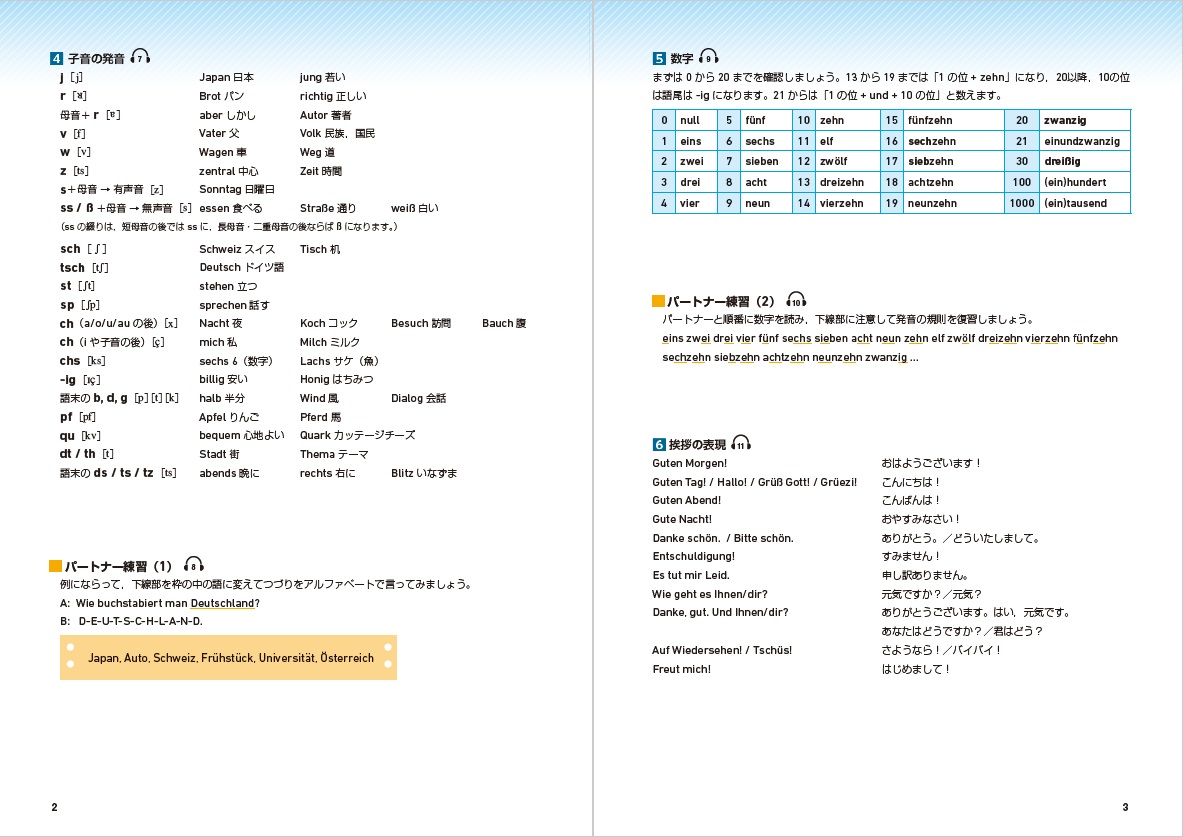
Task: Switch to page 2
Action: (x=53, y=806)
